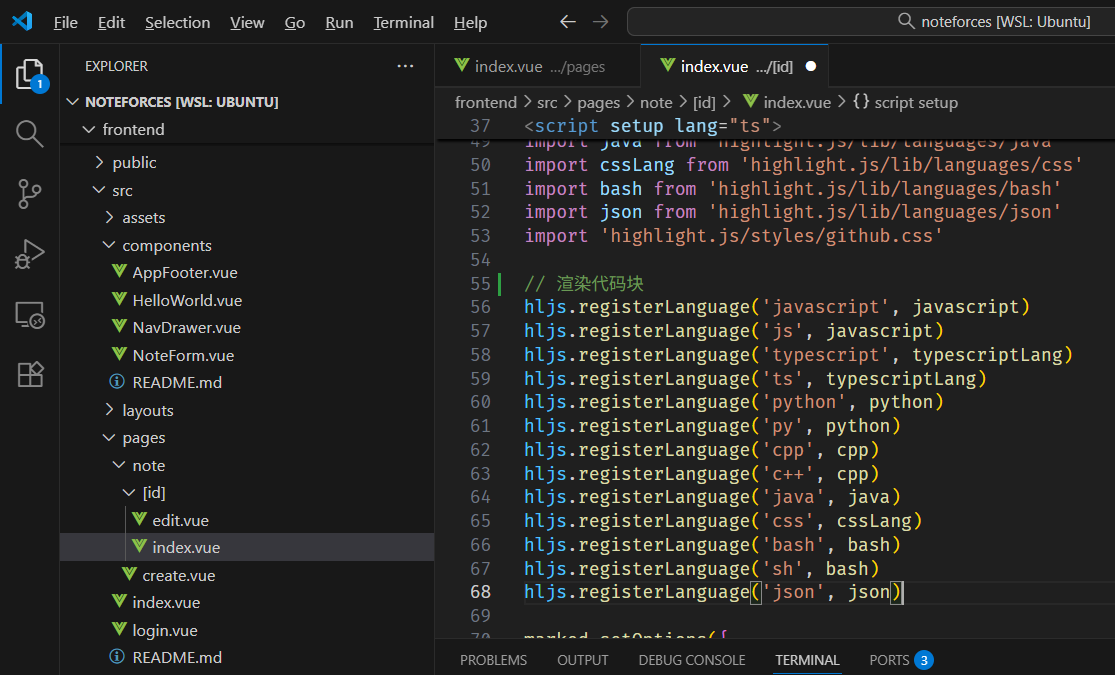Switch to index.vue .../pages tab
This screenshot has width=1115, height=675.
click(x=538, y=66)
